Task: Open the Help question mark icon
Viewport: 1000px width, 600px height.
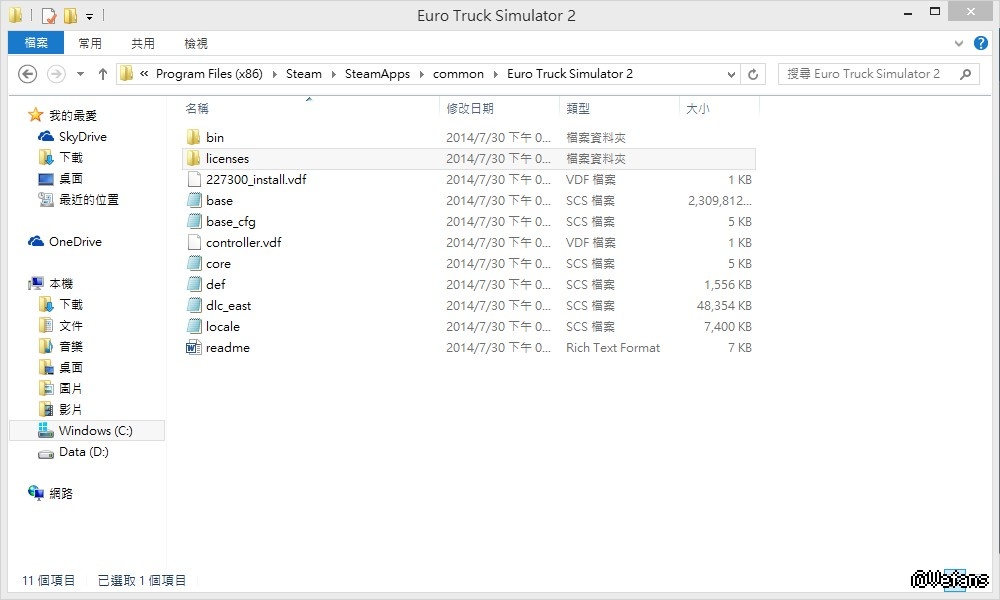Action: 981,43
